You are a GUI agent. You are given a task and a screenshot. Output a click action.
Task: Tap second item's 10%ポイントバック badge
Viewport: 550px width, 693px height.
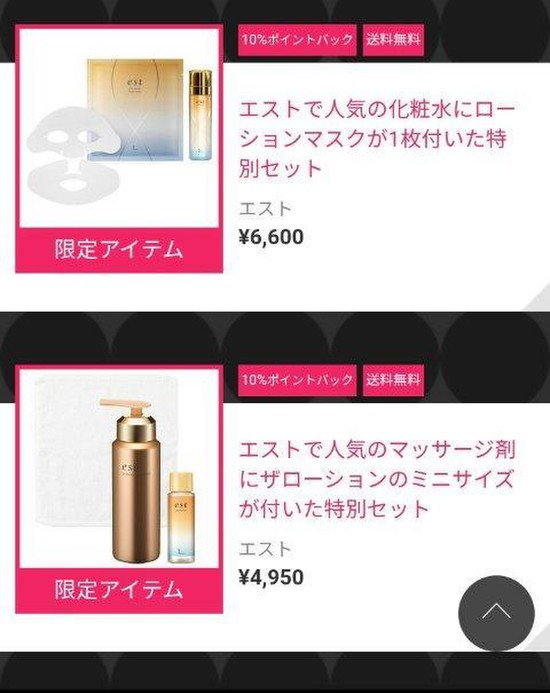pyautogui.click(x=297, y=380)
